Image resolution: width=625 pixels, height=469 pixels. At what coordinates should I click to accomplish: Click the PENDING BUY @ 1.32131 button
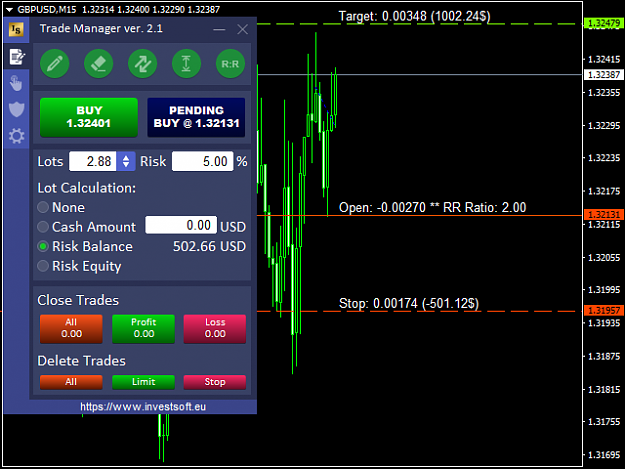coord(196,117)
